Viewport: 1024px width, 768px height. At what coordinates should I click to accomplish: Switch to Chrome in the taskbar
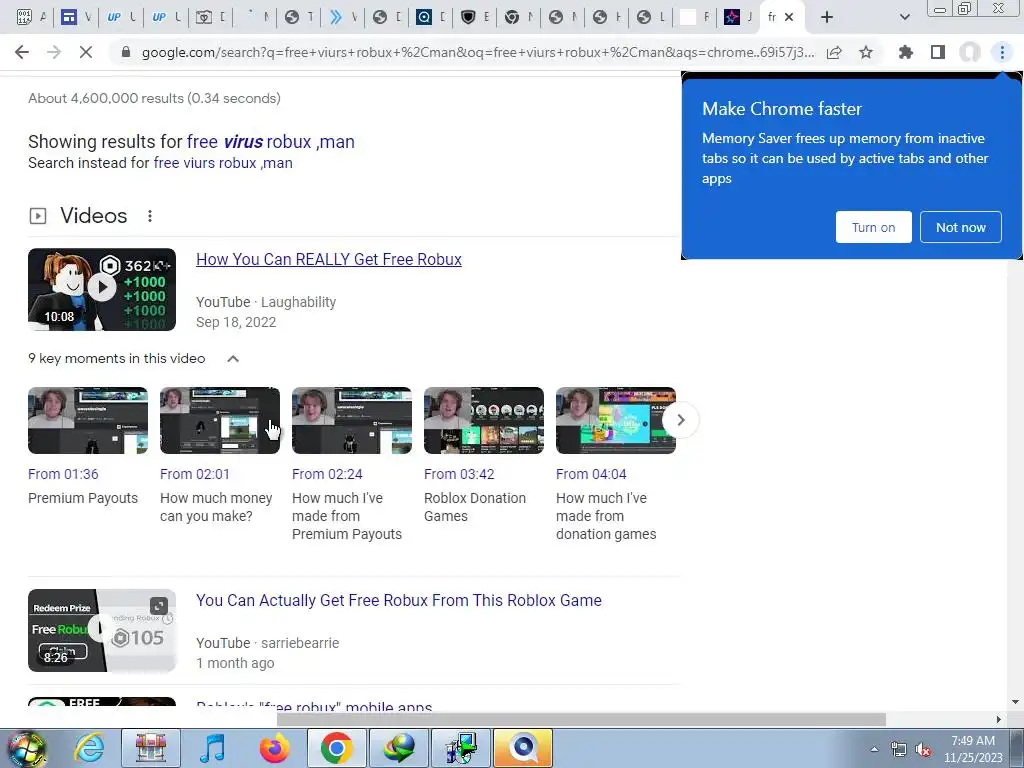point(336,748)
